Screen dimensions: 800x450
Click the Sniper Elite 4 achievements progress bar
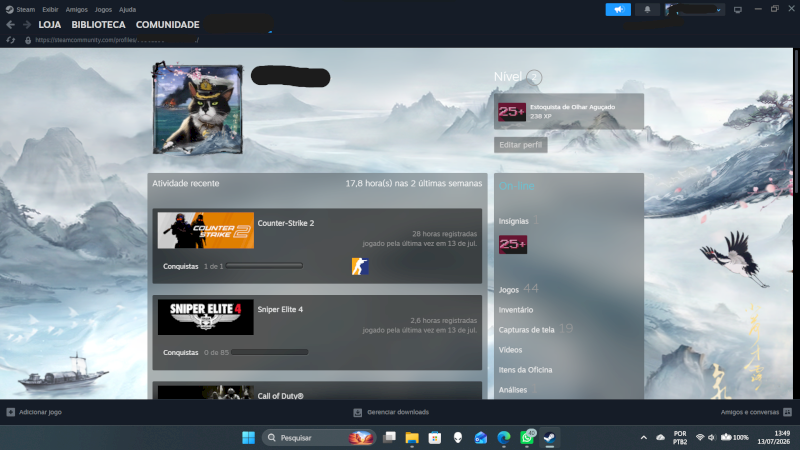[x=269, y=352]
